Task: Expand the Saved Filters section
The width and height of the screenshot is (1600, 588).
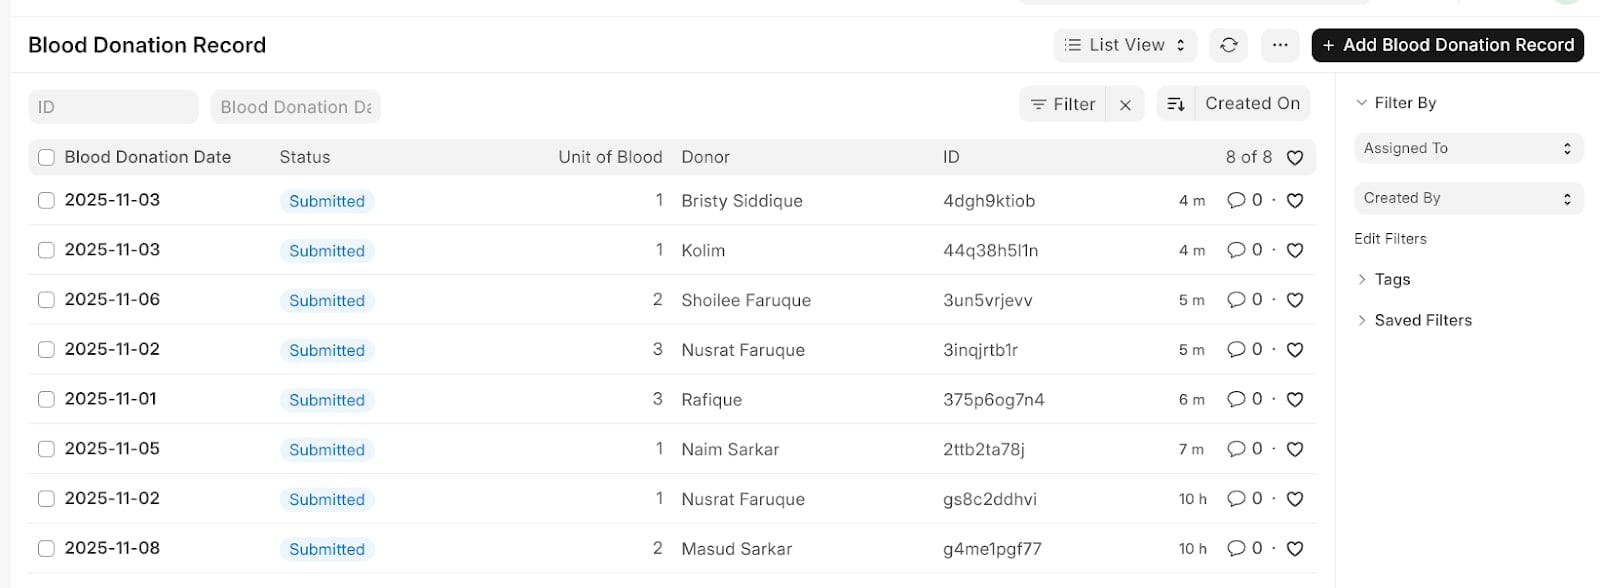Action: [x=1422, y=320]
